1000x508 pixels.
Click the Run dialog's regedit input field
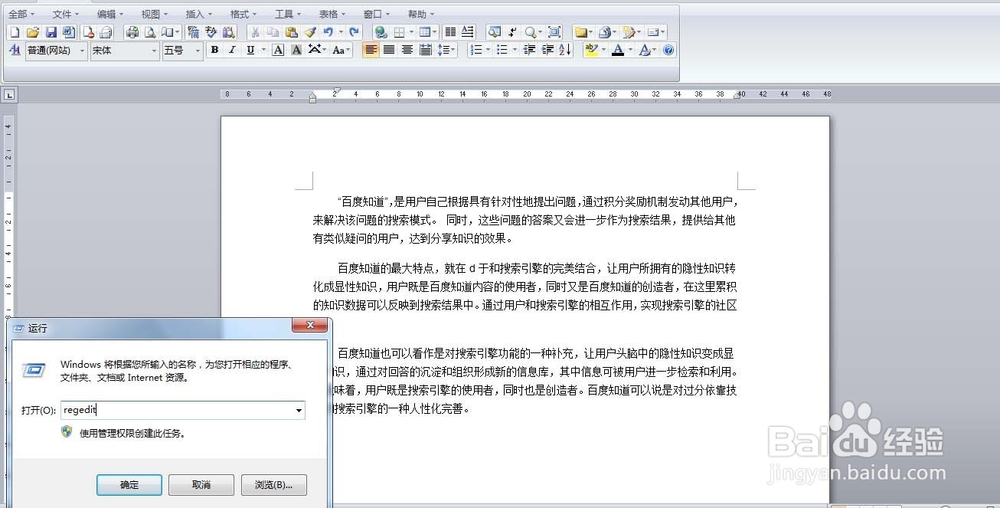[x=183, y=410]
